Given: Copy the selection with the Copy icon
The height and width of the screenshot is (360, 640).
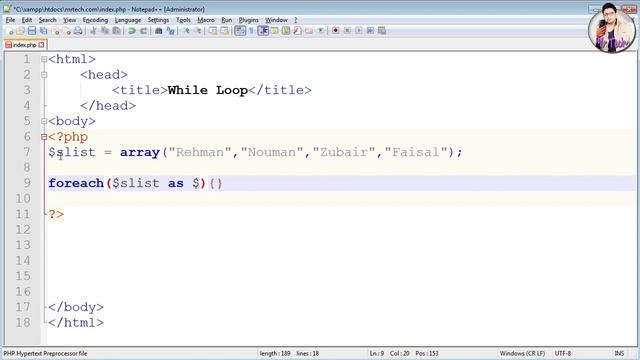Looking at the screenshot, I should pyautogui.click(x=105, y=31).
